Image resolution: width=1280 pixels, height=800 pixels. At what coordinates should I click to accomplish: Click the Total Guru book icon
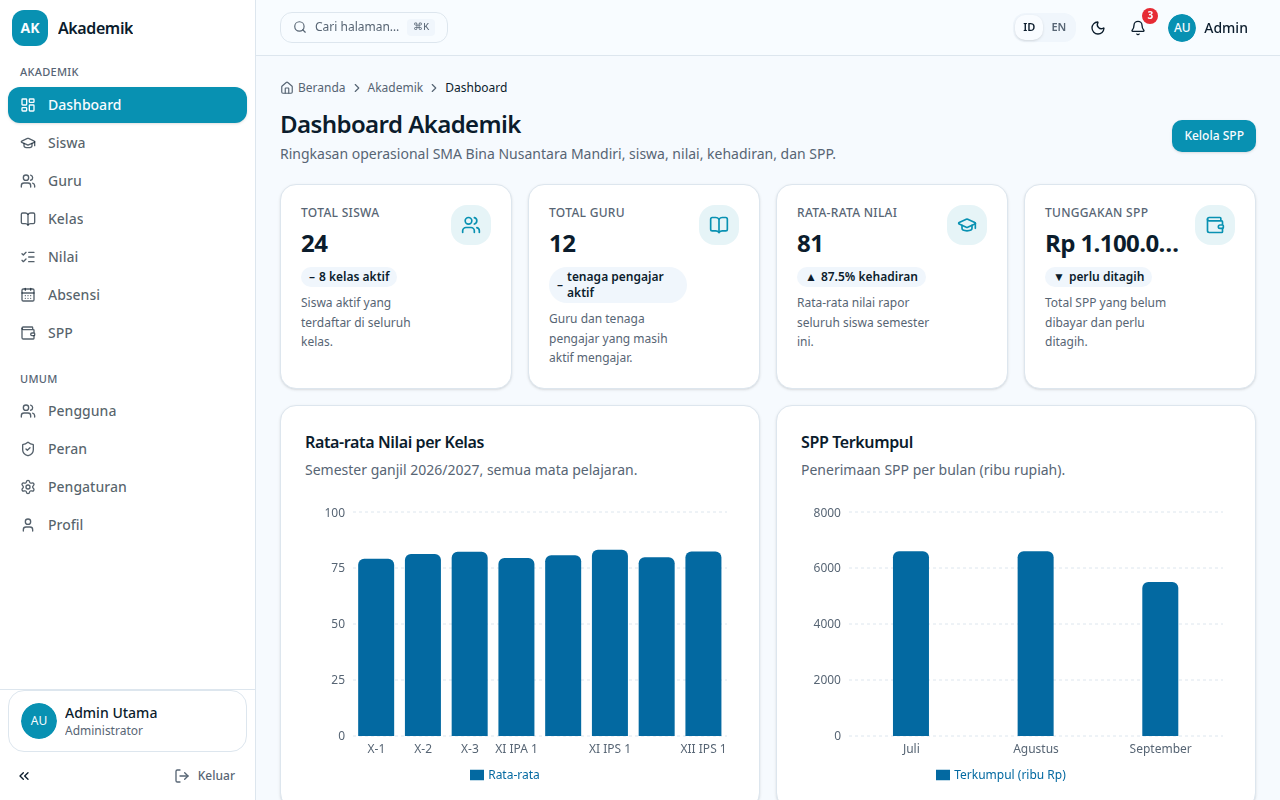tap(719, 225)
